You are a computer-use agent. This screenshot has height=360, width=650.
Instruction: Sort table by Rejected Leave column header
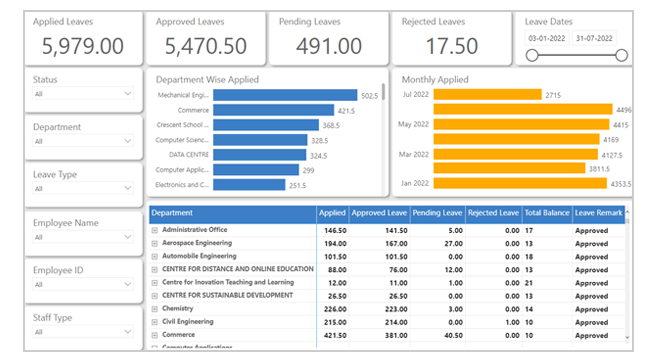coord(493,213)
